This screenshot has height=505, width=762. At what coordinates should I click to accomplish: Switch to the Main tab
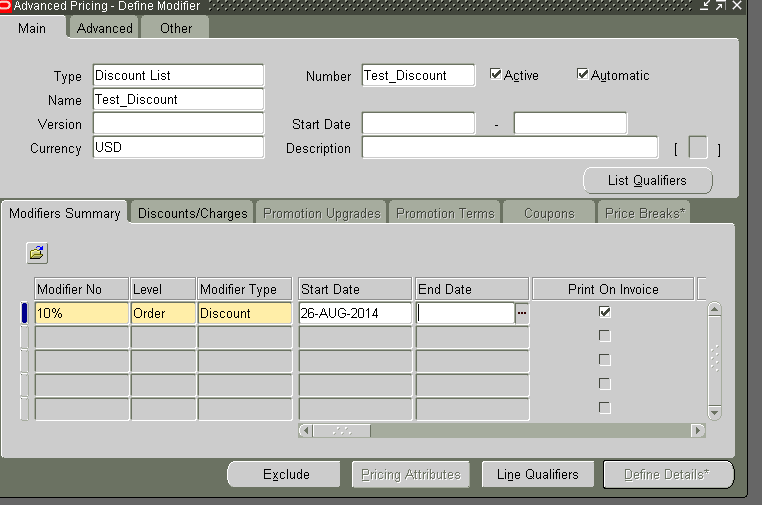click(x=32, y=28)
